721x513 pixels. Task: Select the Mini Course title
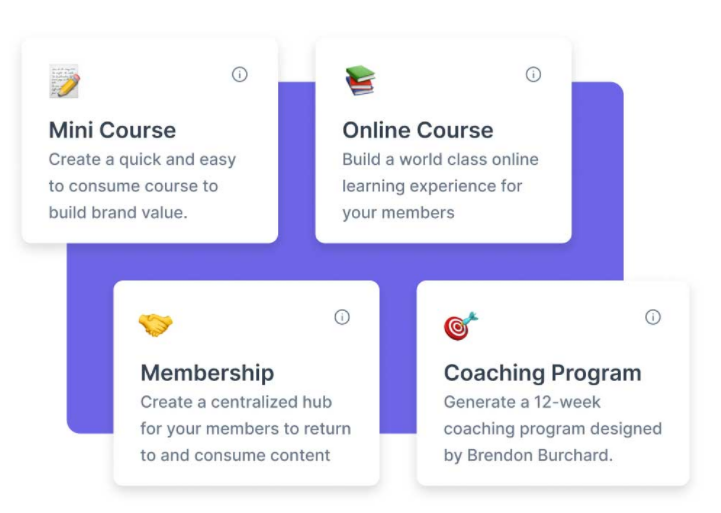112,130
